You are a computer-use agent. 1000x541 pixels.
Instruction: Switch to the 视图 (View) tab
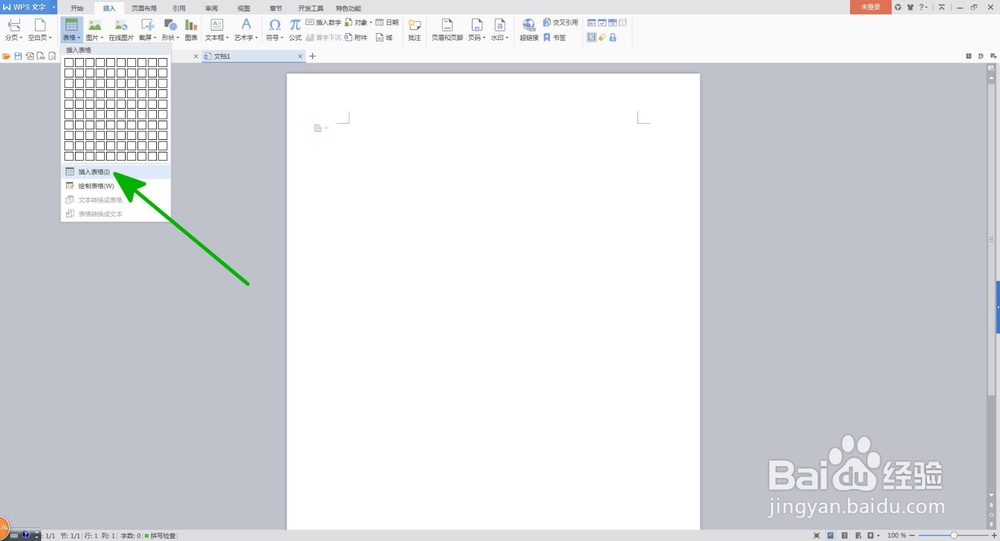pyautogui.click(x=244, y=8)
